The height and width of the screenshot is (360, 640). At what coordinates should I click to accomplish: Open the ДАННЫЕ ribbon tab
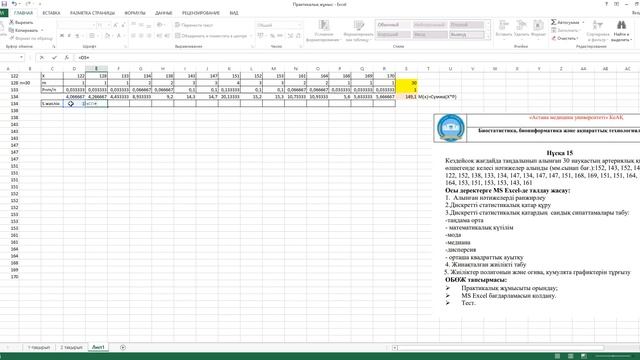point(164,13)
